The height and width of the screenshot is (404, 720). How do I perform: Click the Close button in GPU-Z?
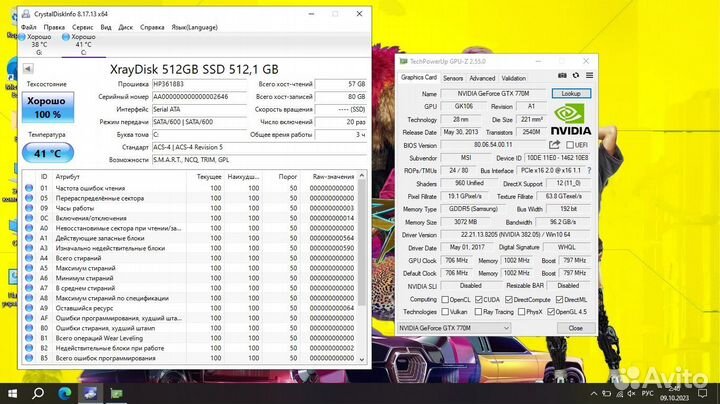tap(575, 328)
